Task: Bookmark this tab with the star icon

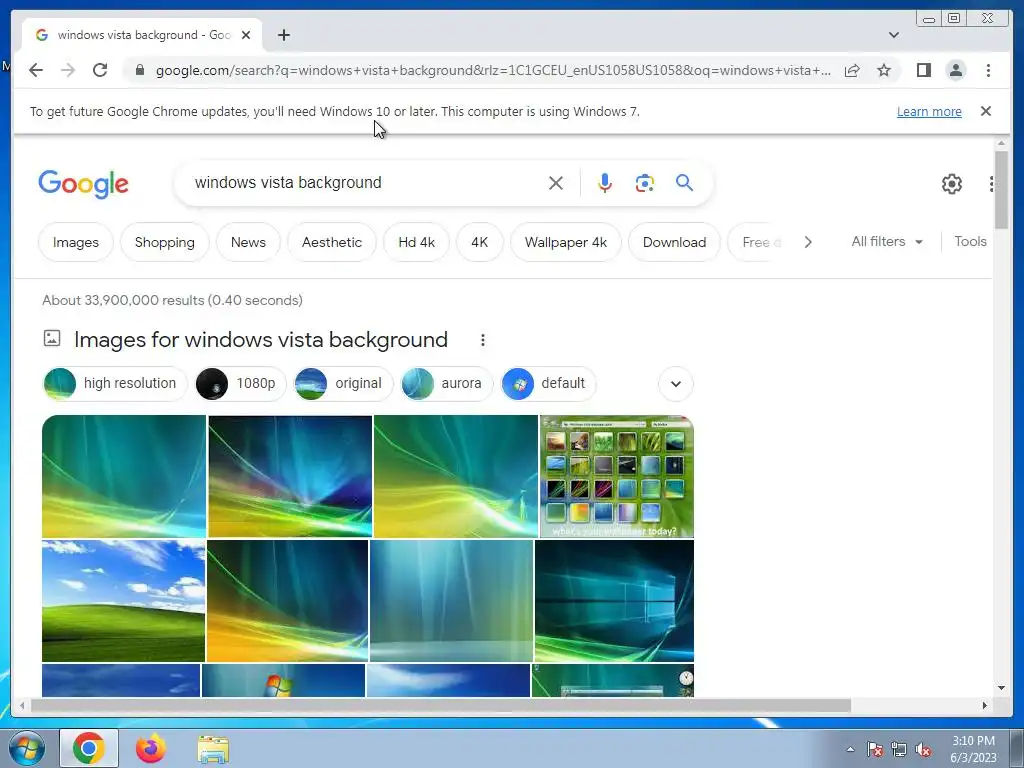Action: click(884, 70)
